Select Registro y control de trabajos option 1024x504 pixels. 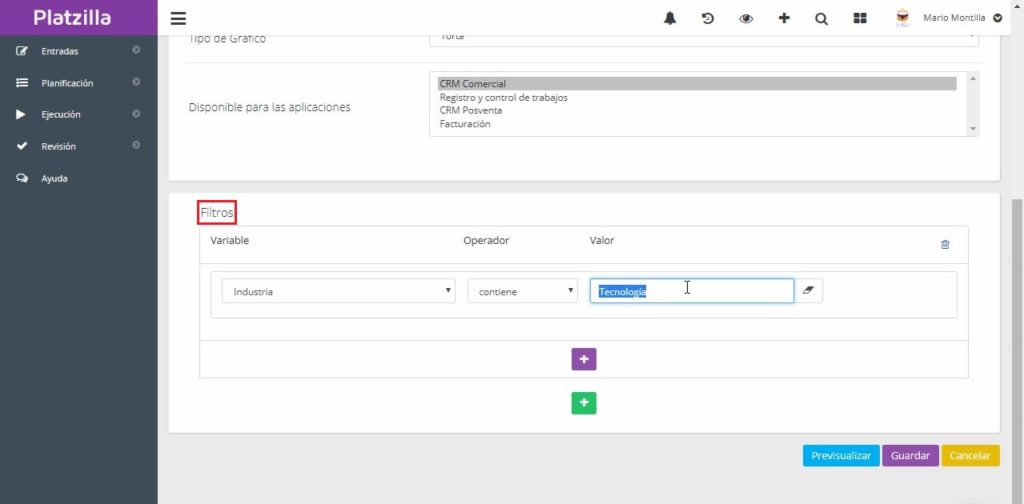pyautogui.click(x=697, y=97)
